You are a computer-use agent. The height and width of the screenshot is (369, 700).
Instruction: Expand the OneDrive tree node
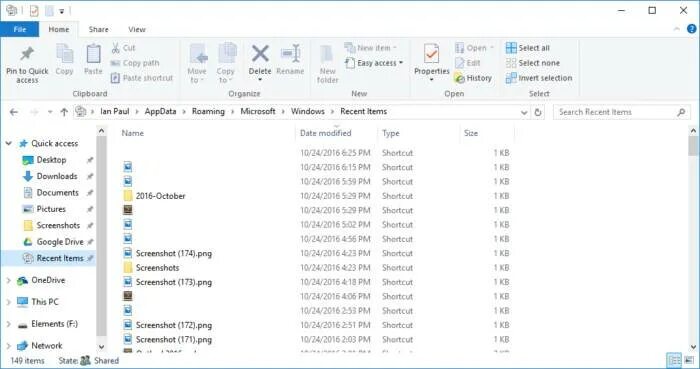8,280
